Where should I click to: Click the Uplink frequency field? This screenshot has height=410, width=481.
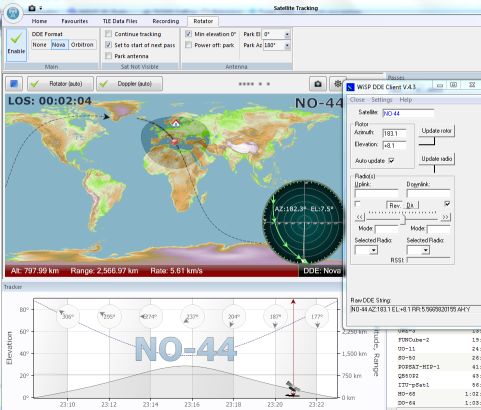pos(376,193)
